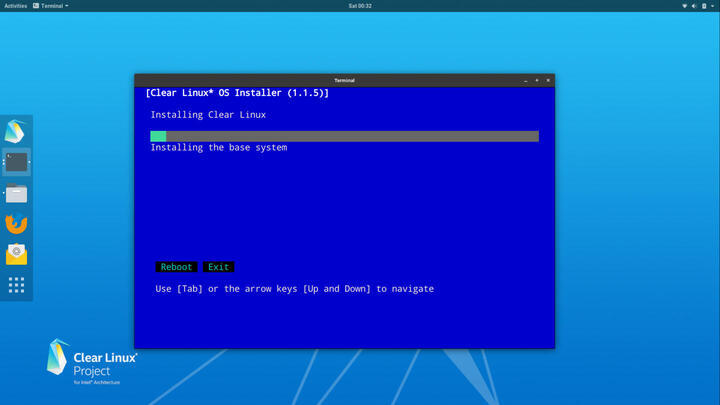Minimize the Terminal window
The width and height of the screenshot is (720, 405).
click(525, 80)
